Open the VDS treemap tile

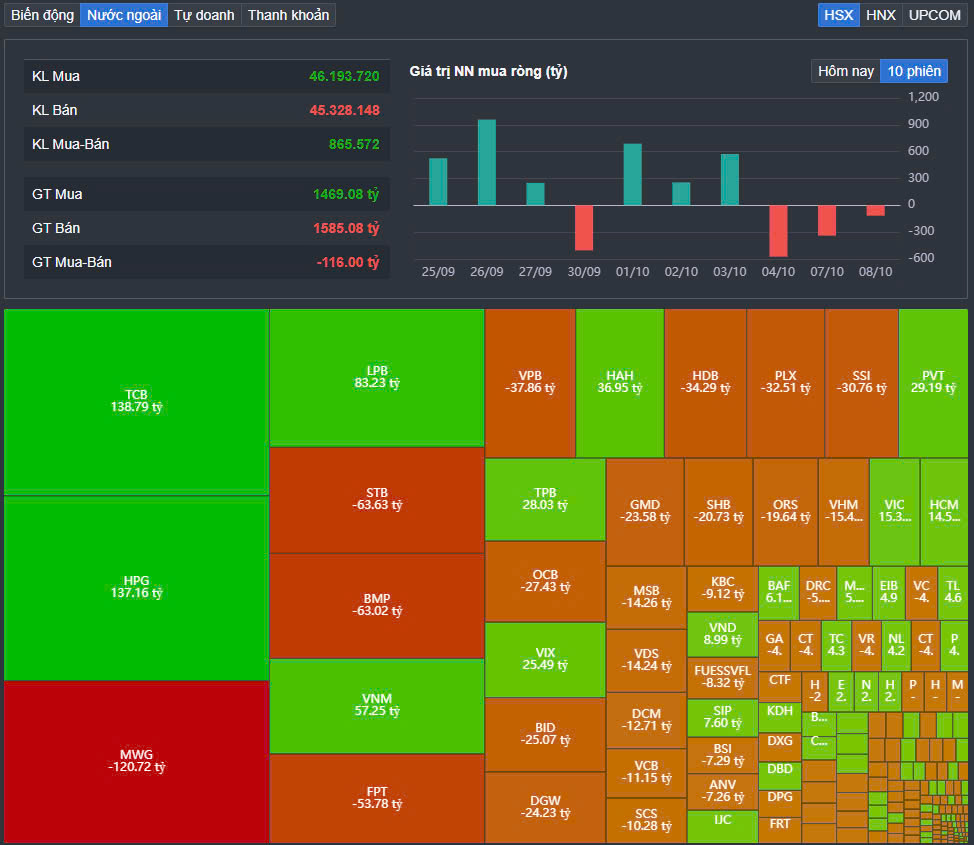coord(646,660)
